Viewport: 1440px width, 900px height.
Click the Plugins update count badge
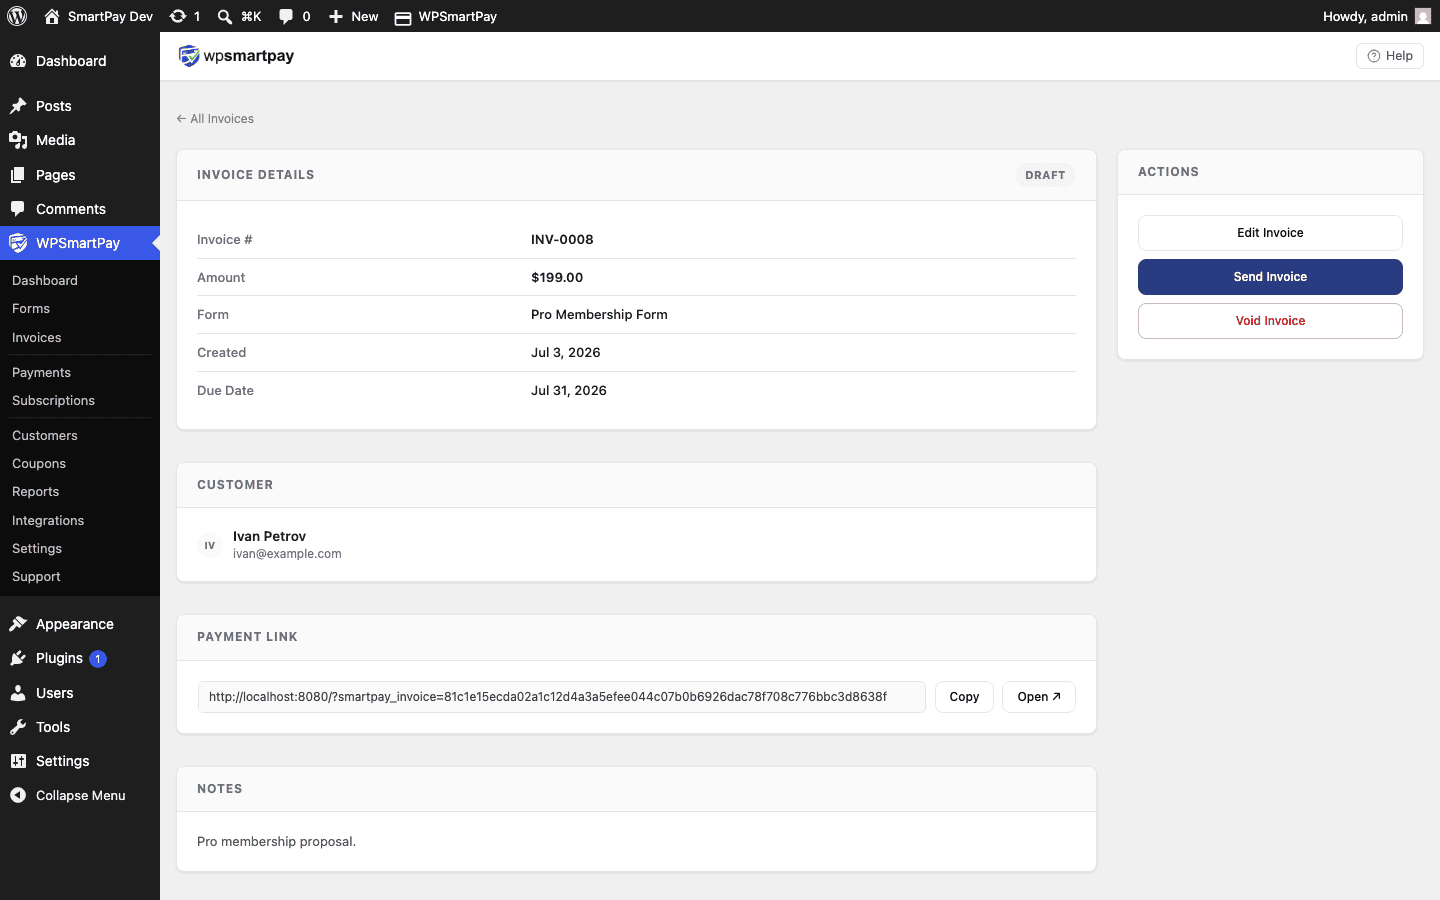tap(98, 659)
